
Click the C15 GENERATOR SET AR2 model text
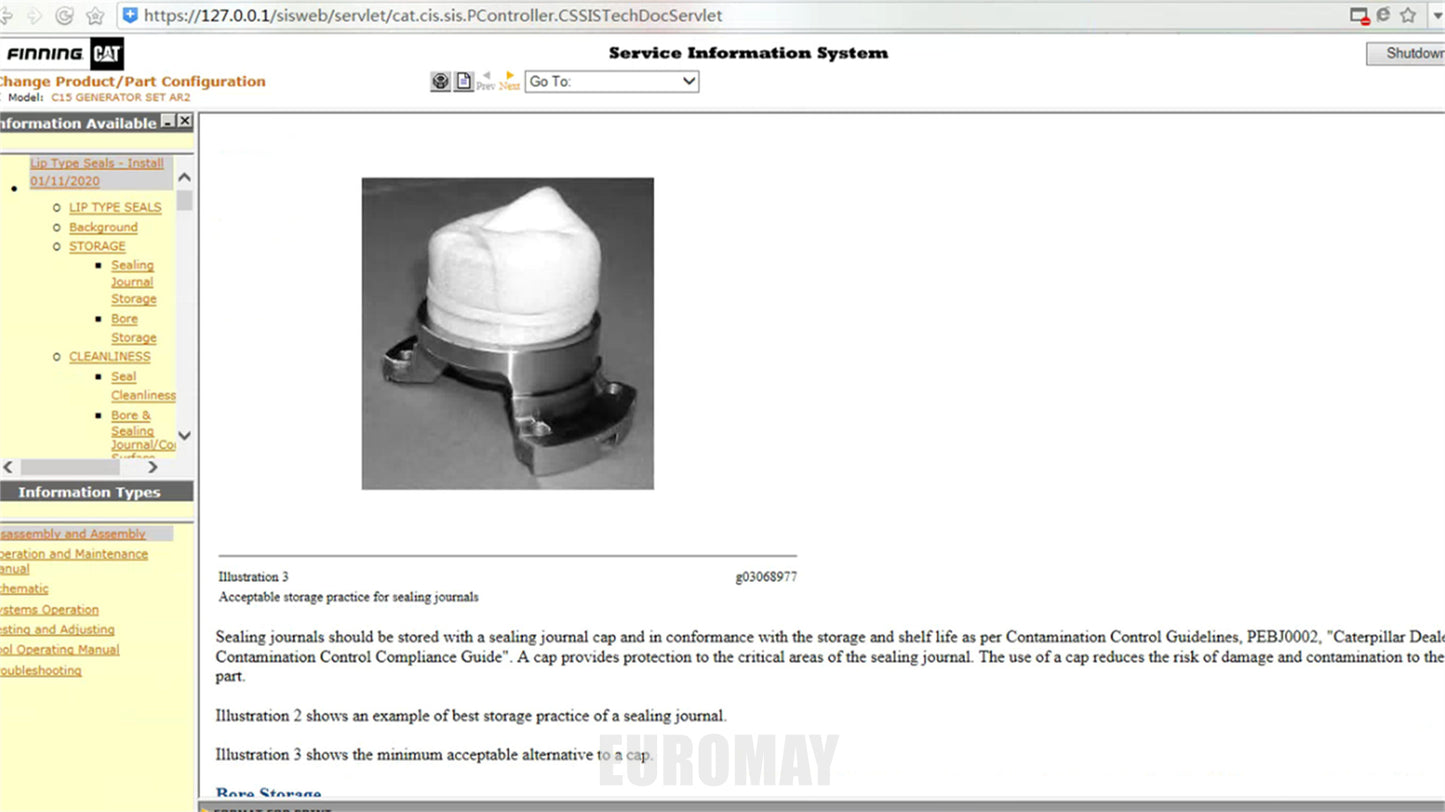(121, 98)
